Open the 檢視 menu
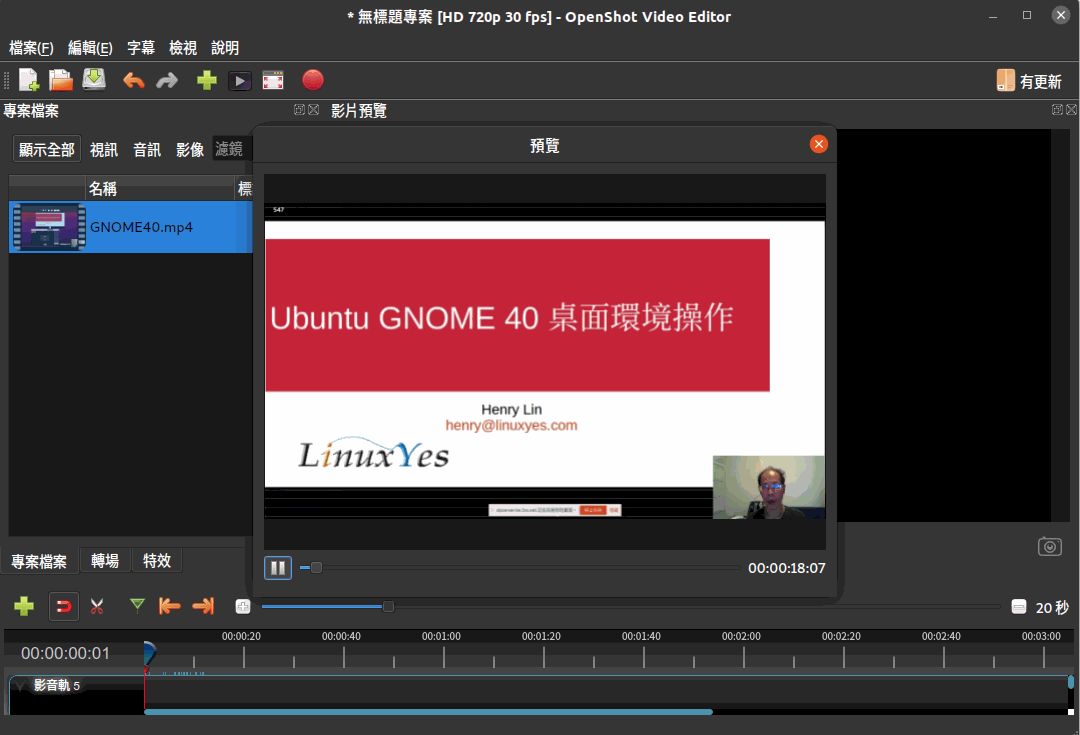 [183, 48]
